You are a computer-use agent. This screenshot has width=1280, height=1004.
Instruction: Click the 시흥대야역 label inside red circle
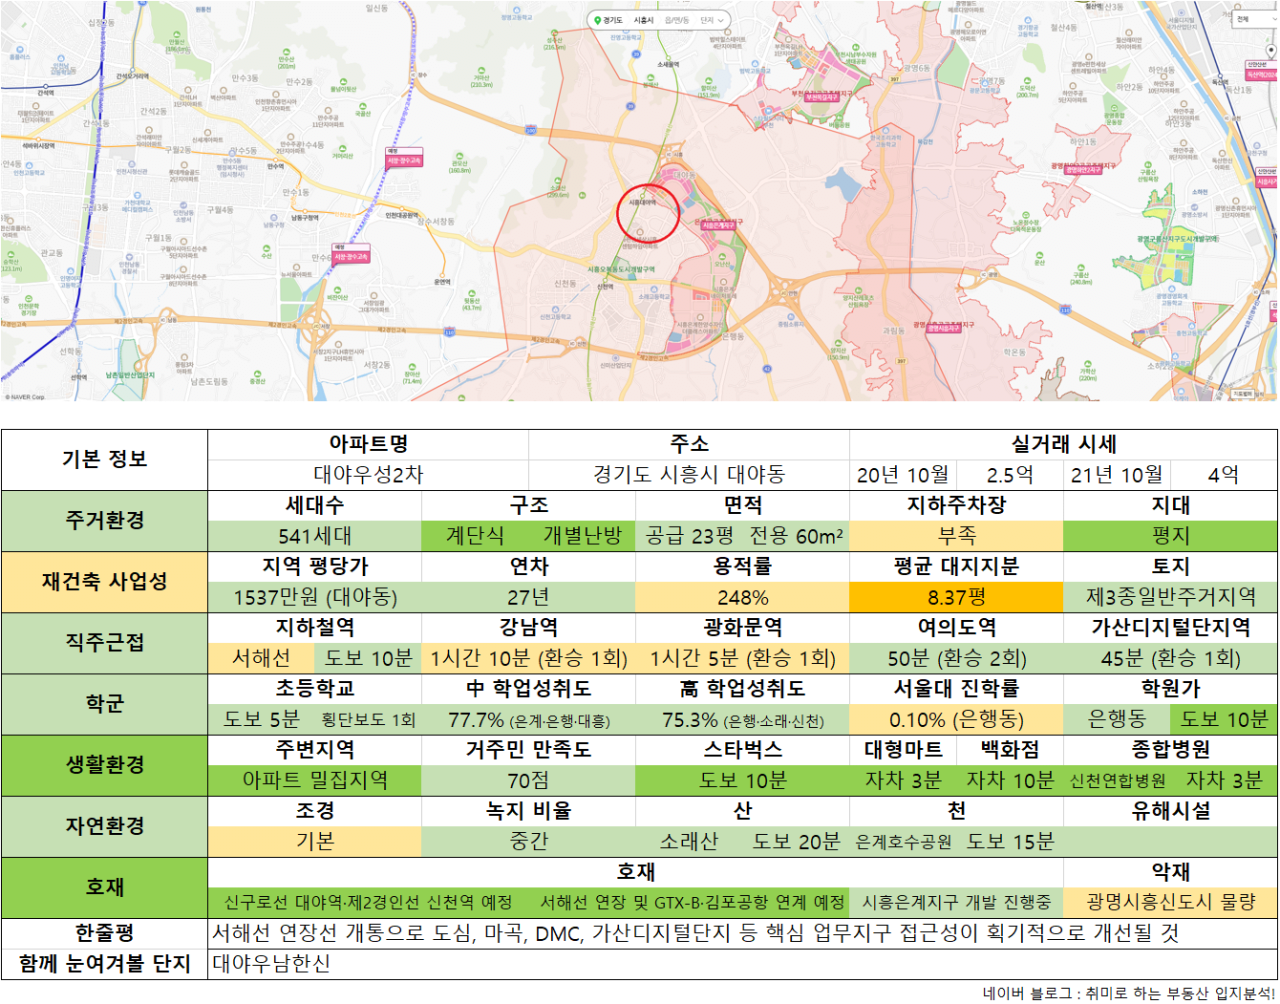pos(642,203)
